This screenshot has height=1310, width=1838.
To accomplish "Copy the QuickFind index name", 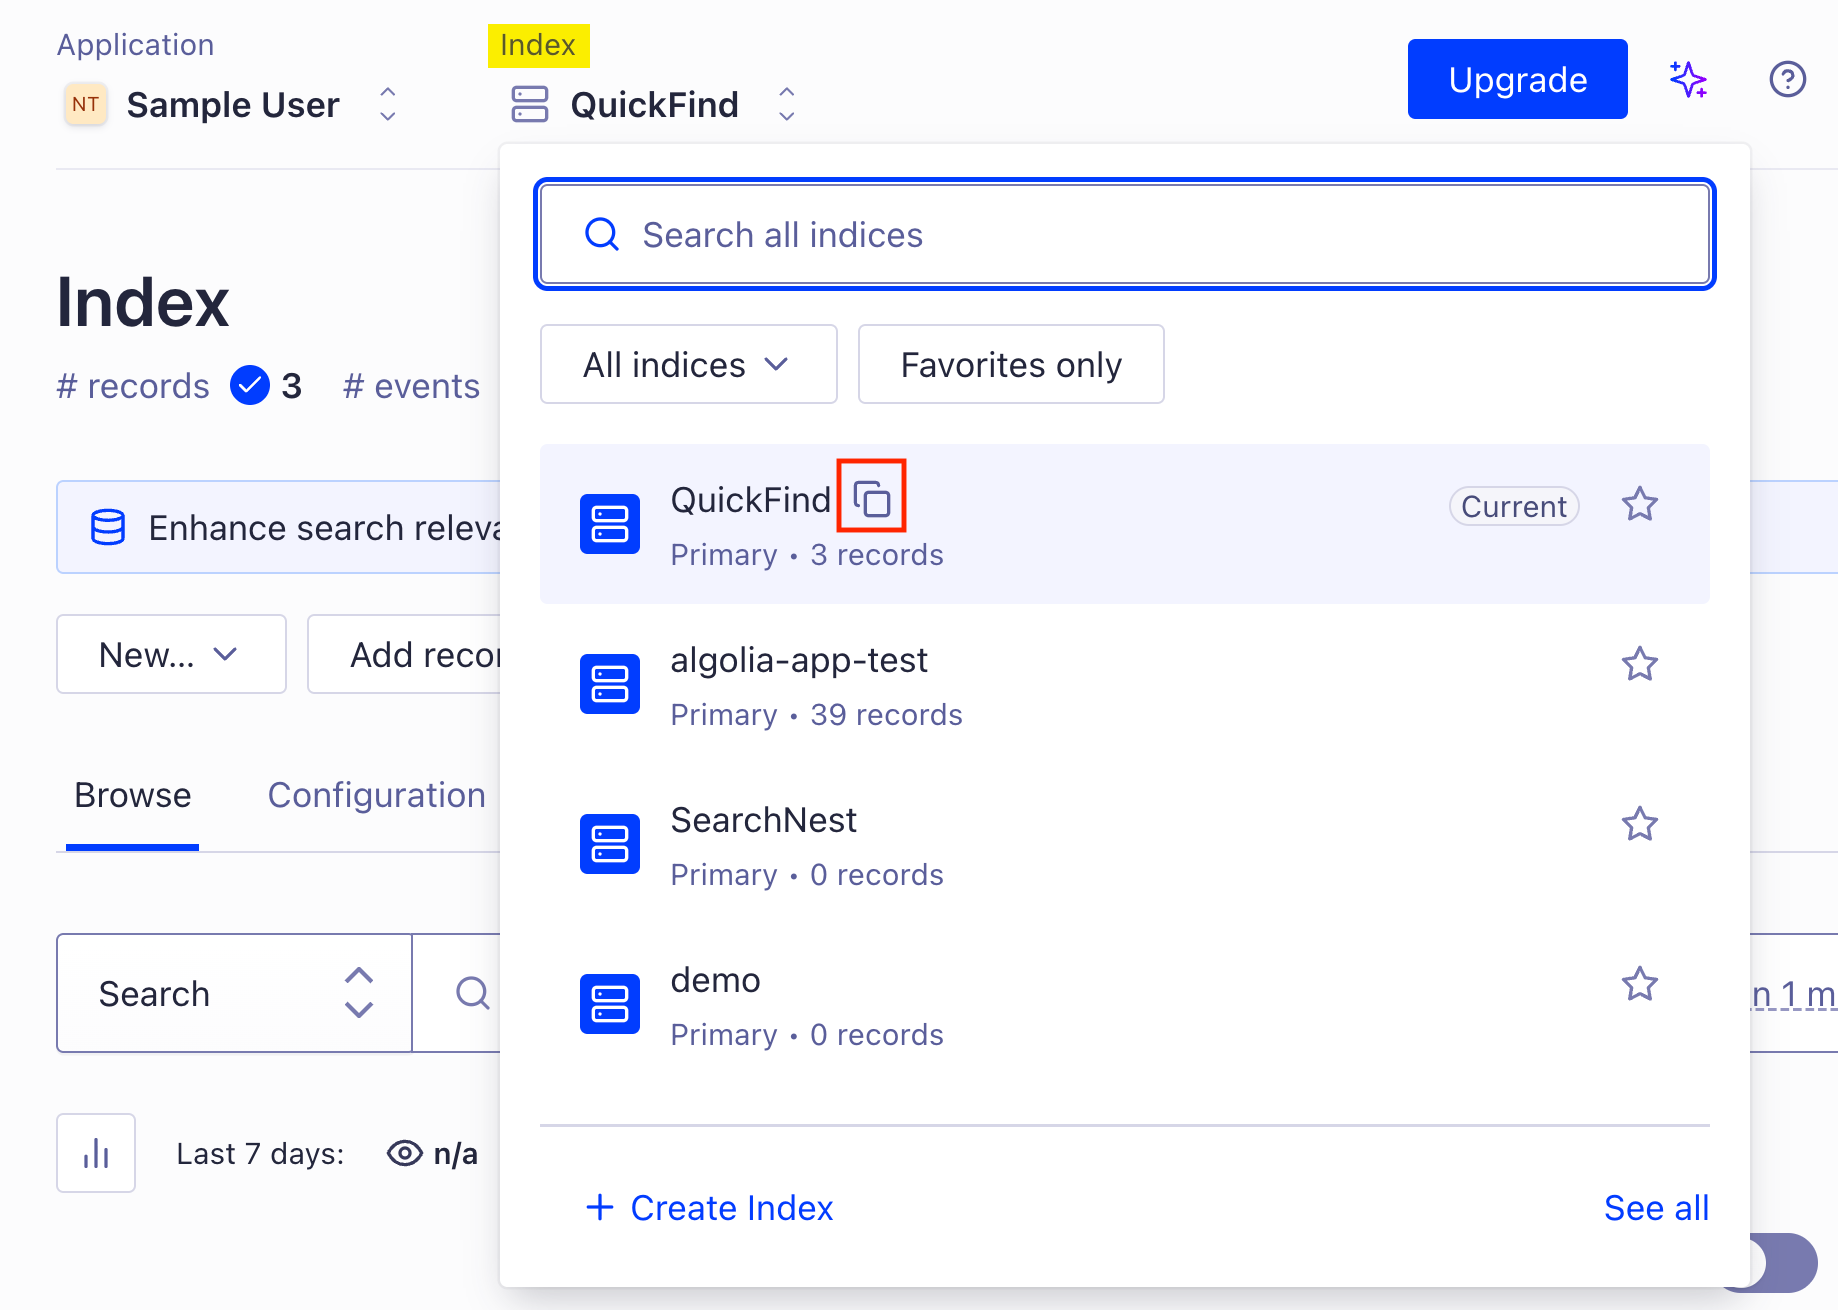I will (x=872, y=497).
